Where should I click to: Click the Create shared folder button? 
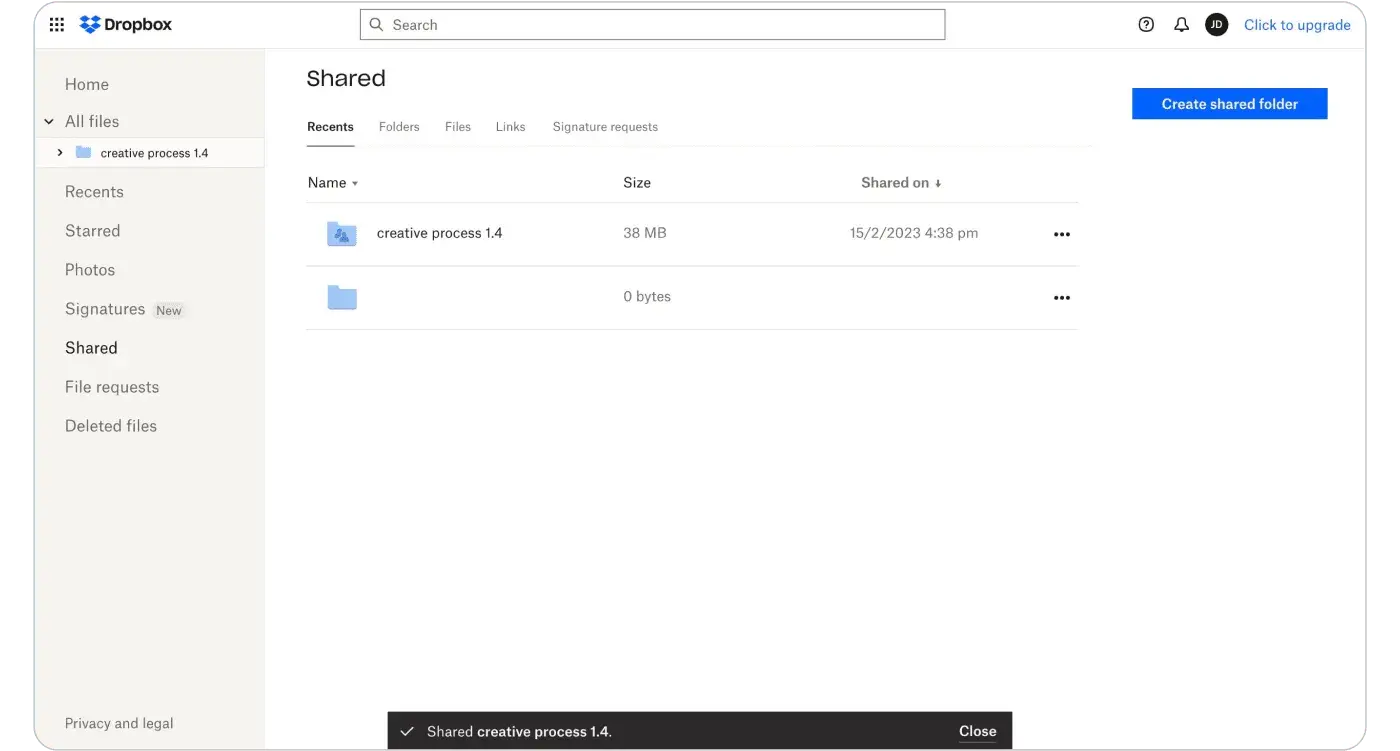(1229, 104)
